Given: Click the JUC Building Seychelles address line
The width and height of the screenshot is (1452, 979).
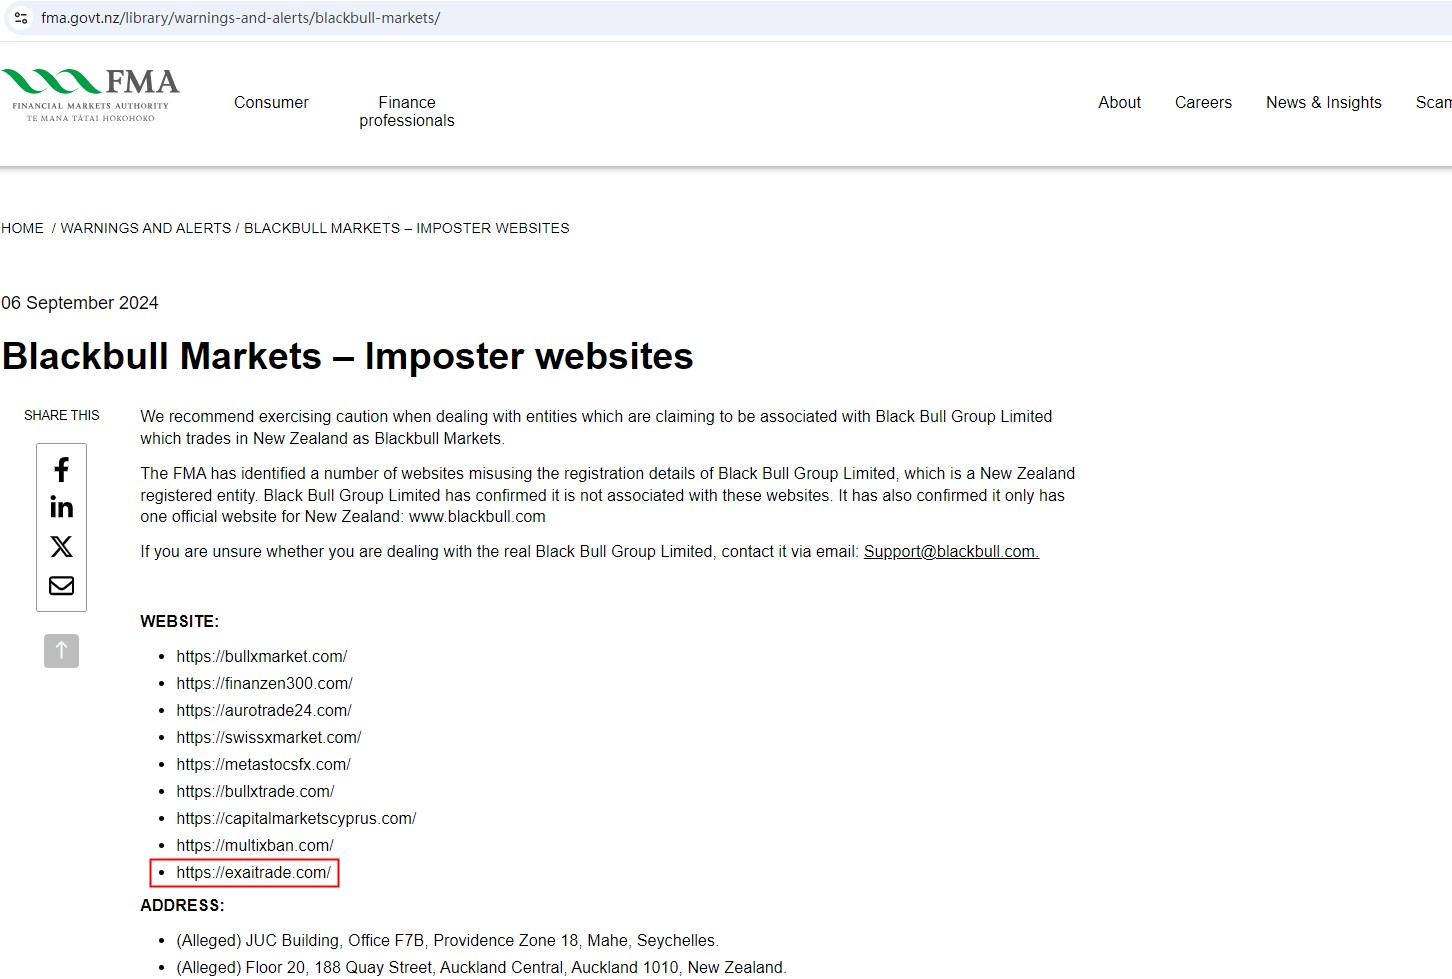Looking at the screenshot, I should click(448, 940).
